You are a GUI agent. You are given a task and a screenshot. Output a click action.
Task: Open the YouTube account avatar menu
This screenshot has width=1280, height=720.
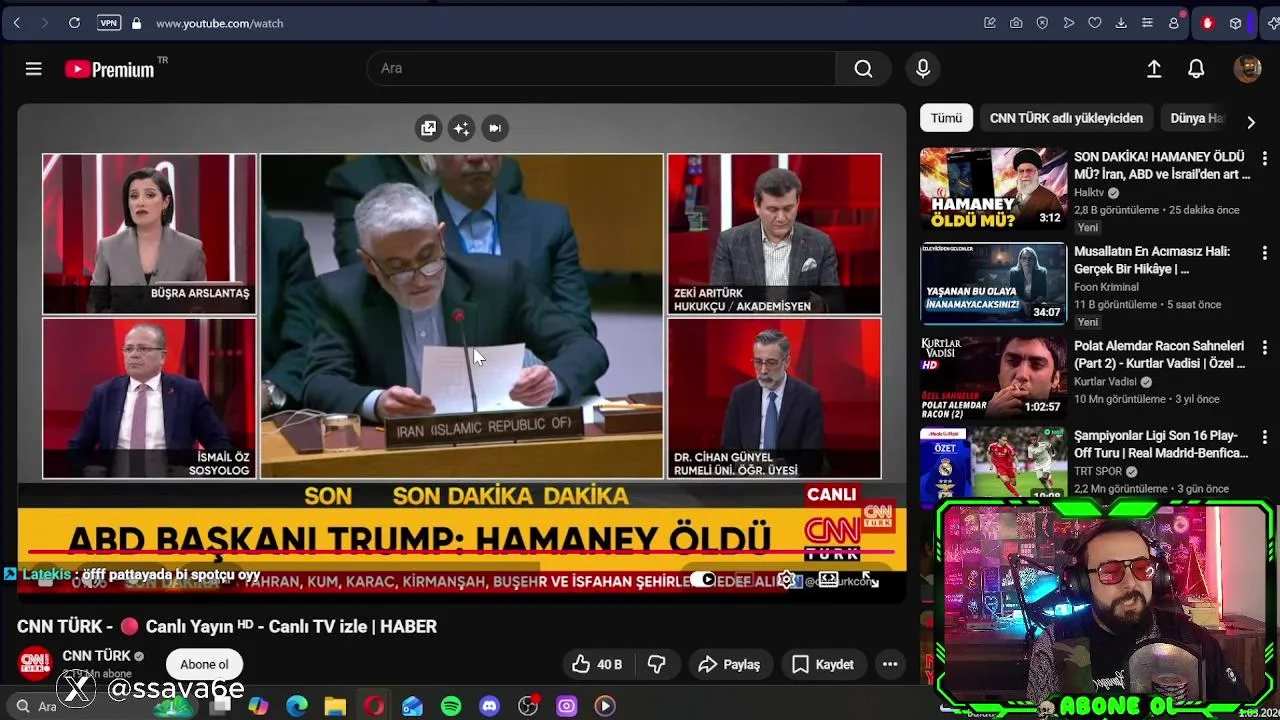pos(1247,68)
